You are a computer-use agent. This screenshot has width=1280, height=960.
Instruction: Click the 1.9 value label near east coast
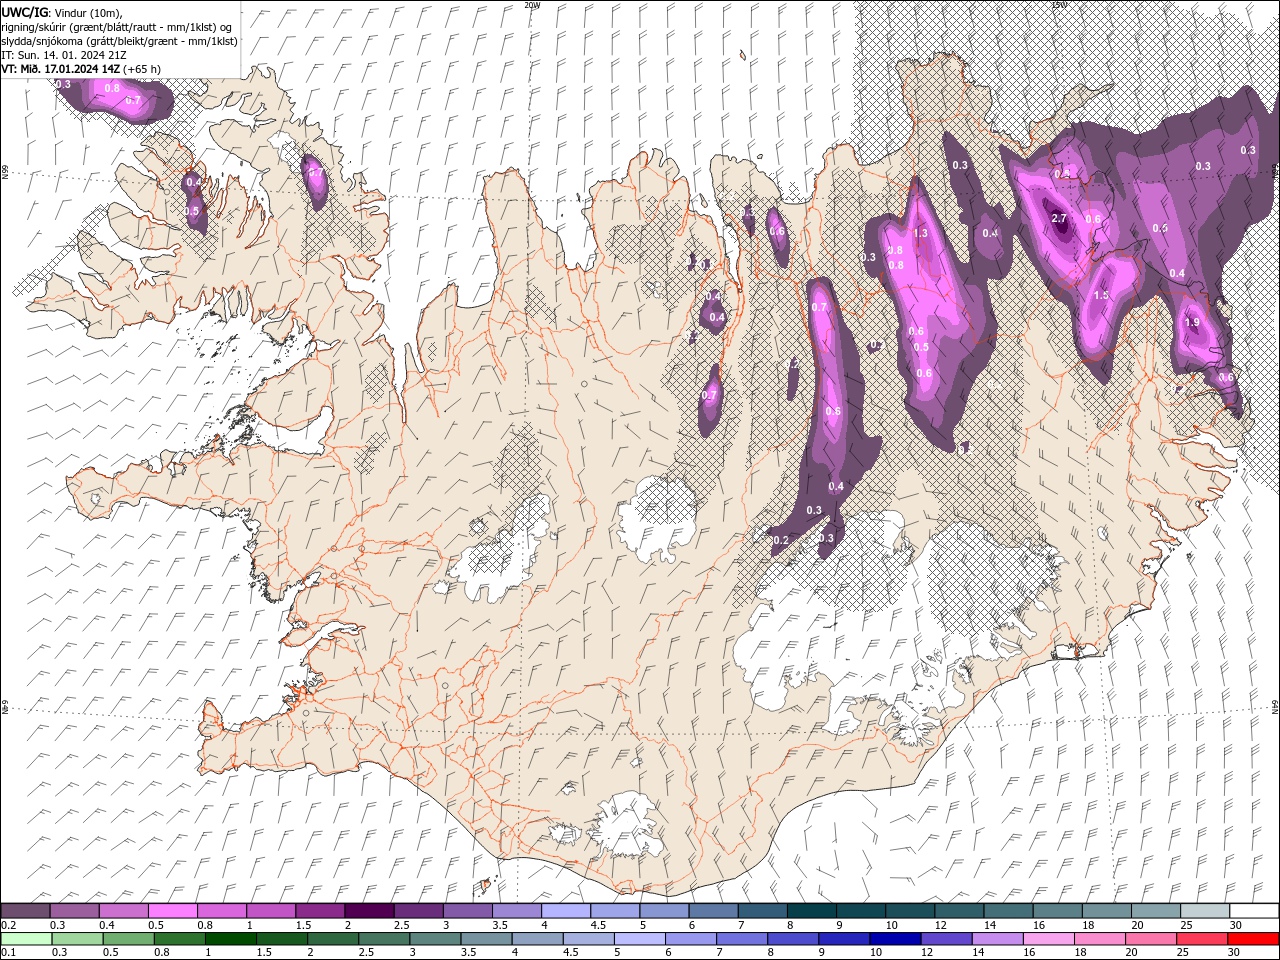tap(1192, 323)
